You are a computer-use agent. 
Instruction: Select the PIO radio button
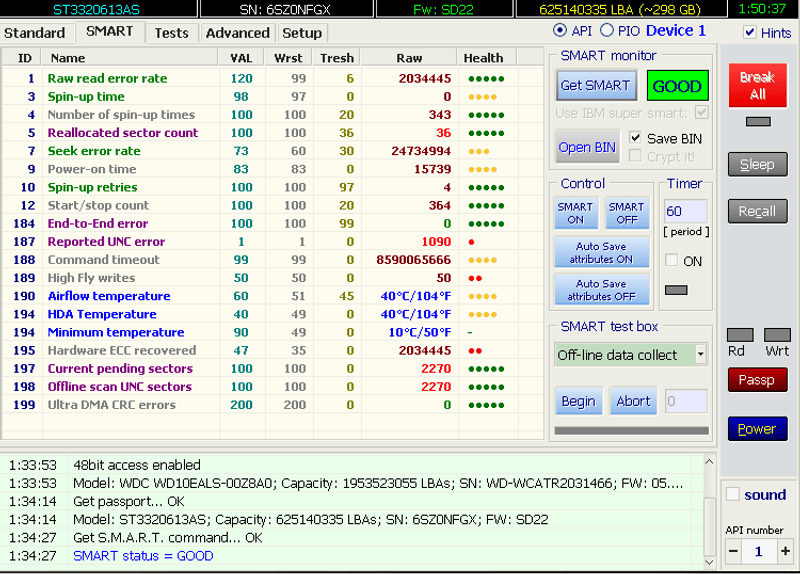point(608,31)
